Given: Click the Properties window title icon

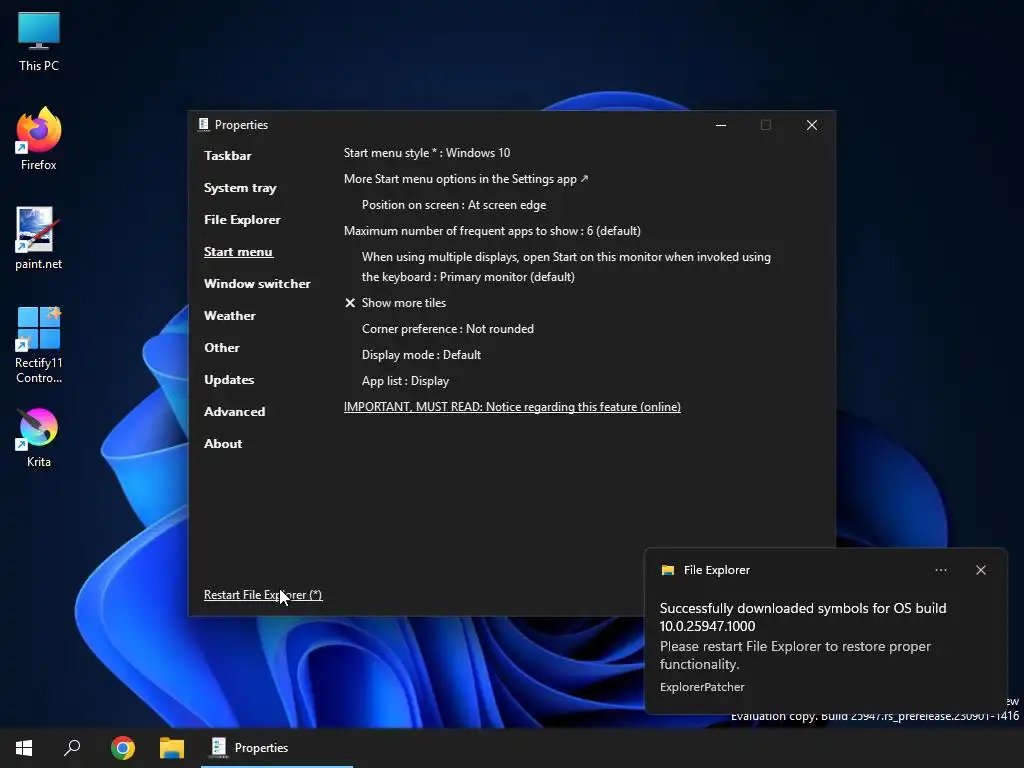Looking at the screenshot, I should coord(204,124).
